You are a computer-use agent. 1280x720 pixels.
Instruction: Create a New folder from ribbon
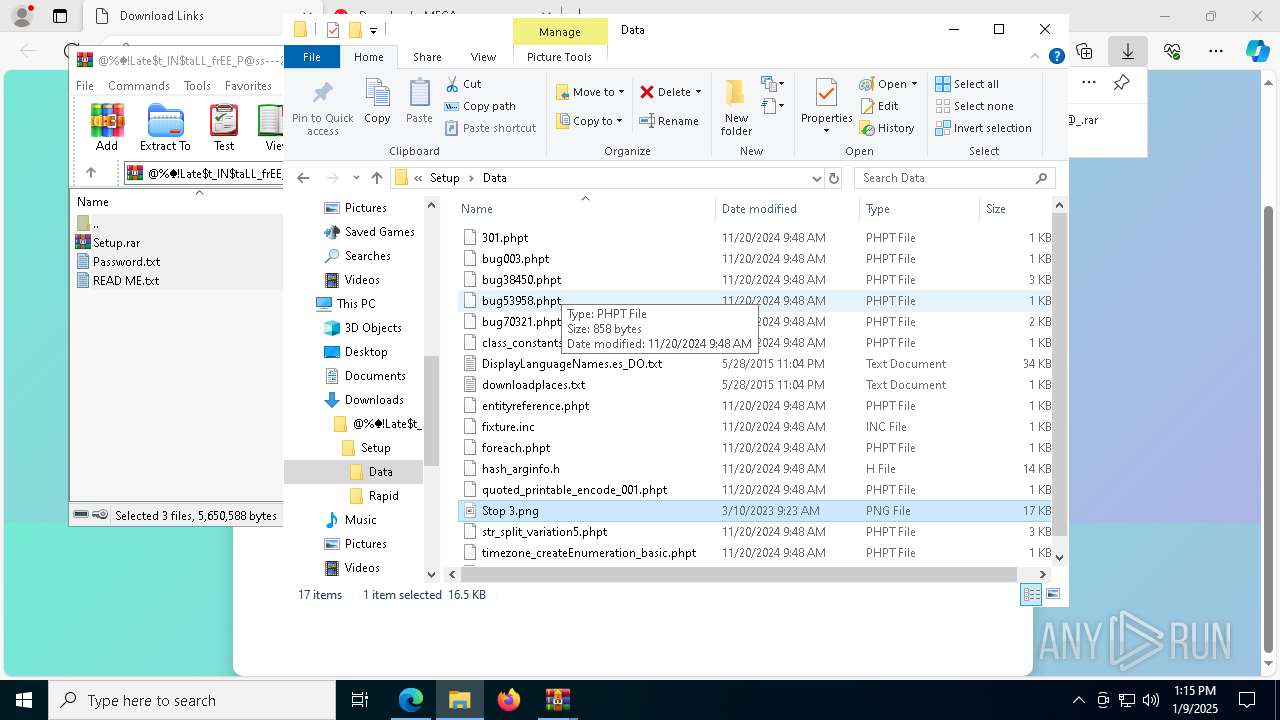click(x=736, y=108)
